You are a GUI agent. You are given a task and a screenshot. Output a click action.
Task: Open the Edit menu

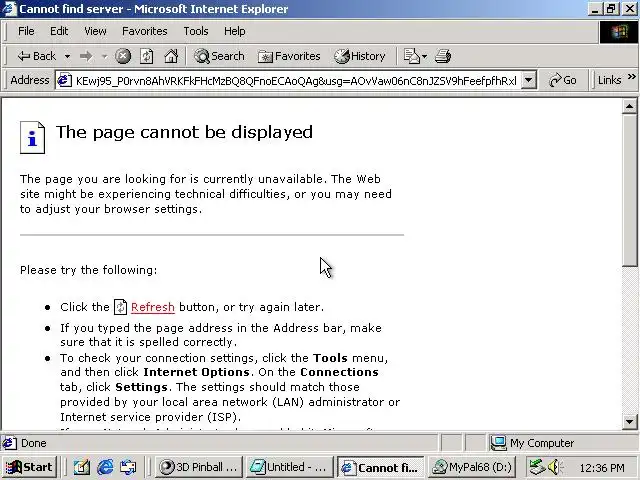click(x=59, y=31)
